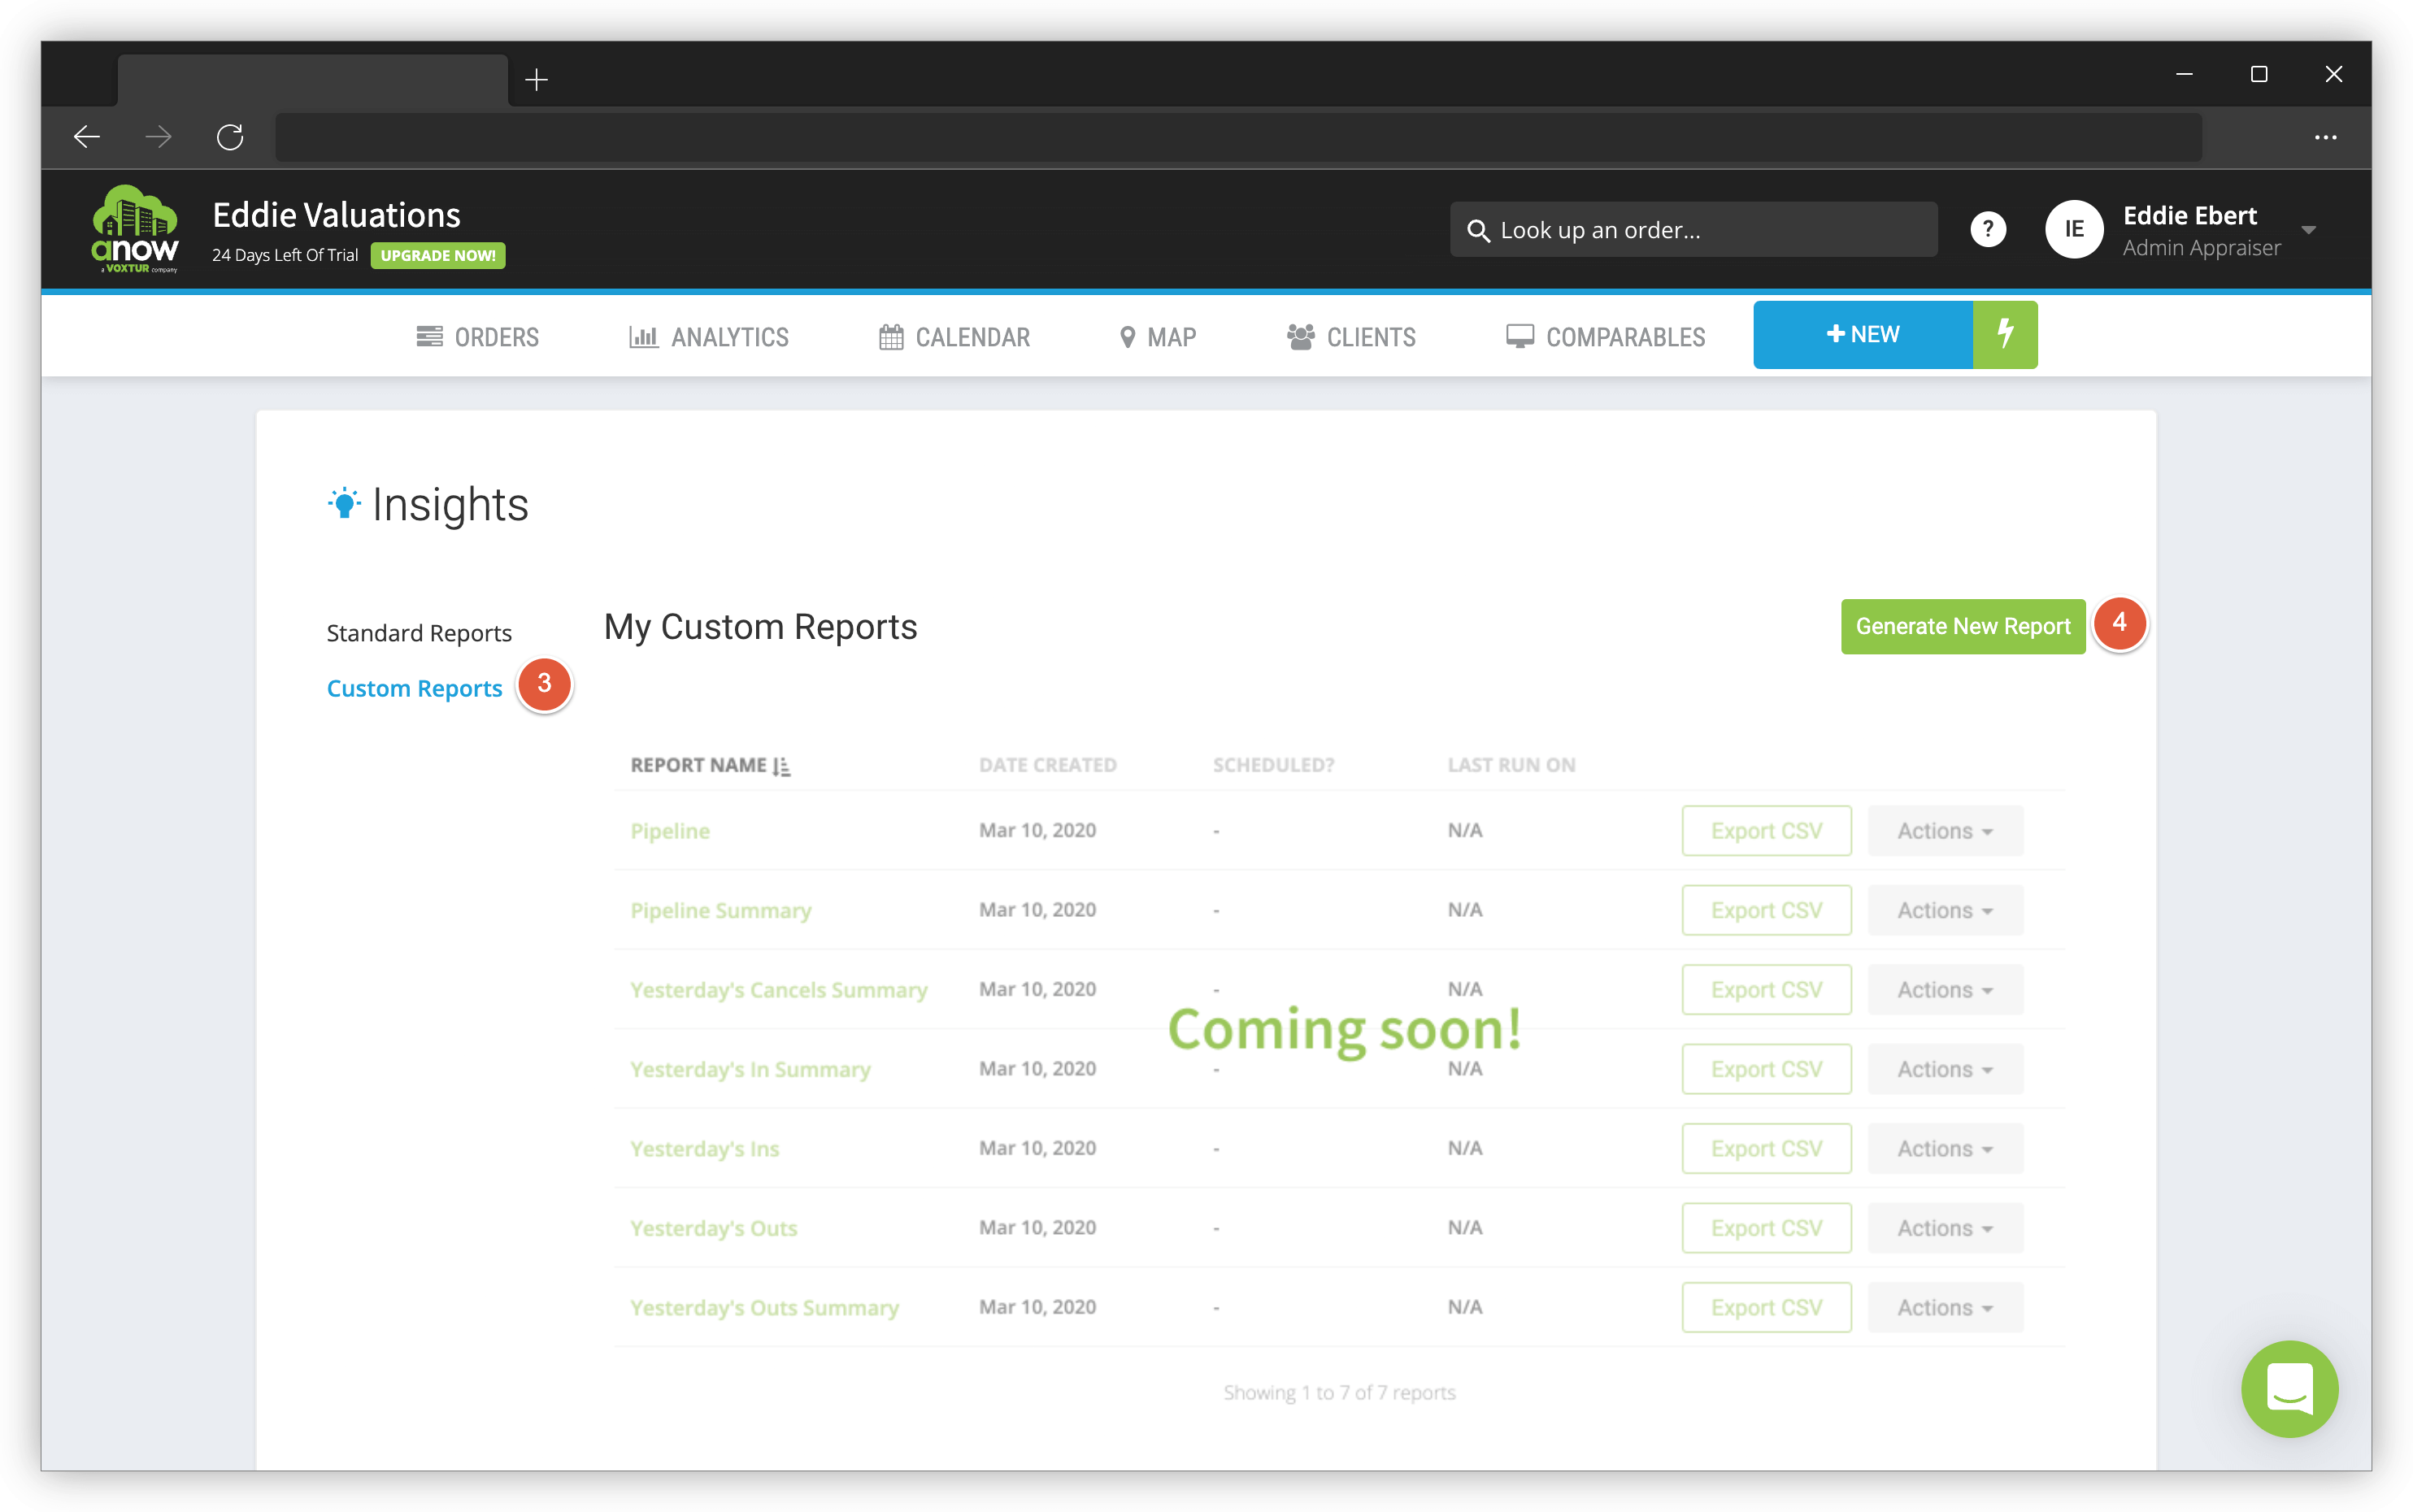This screenshot has width=2413, height=1512.
Task: Open the Calendar view
Action: click(x=953, y=336)
